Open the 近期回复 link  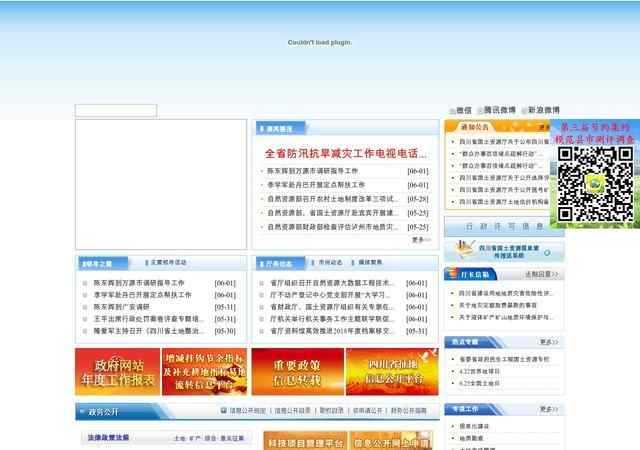541,274
